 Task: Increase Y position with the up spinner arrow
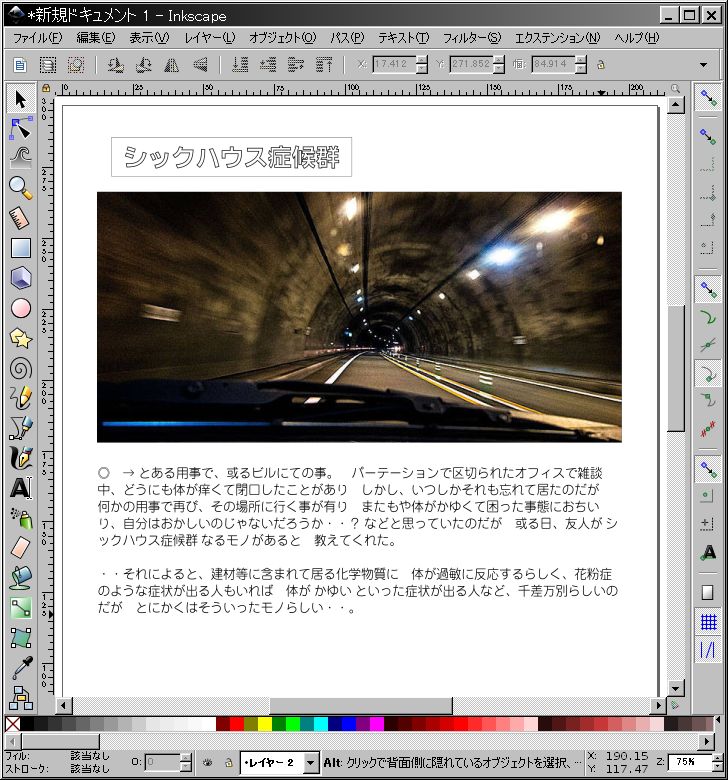[x=499, y=60]
